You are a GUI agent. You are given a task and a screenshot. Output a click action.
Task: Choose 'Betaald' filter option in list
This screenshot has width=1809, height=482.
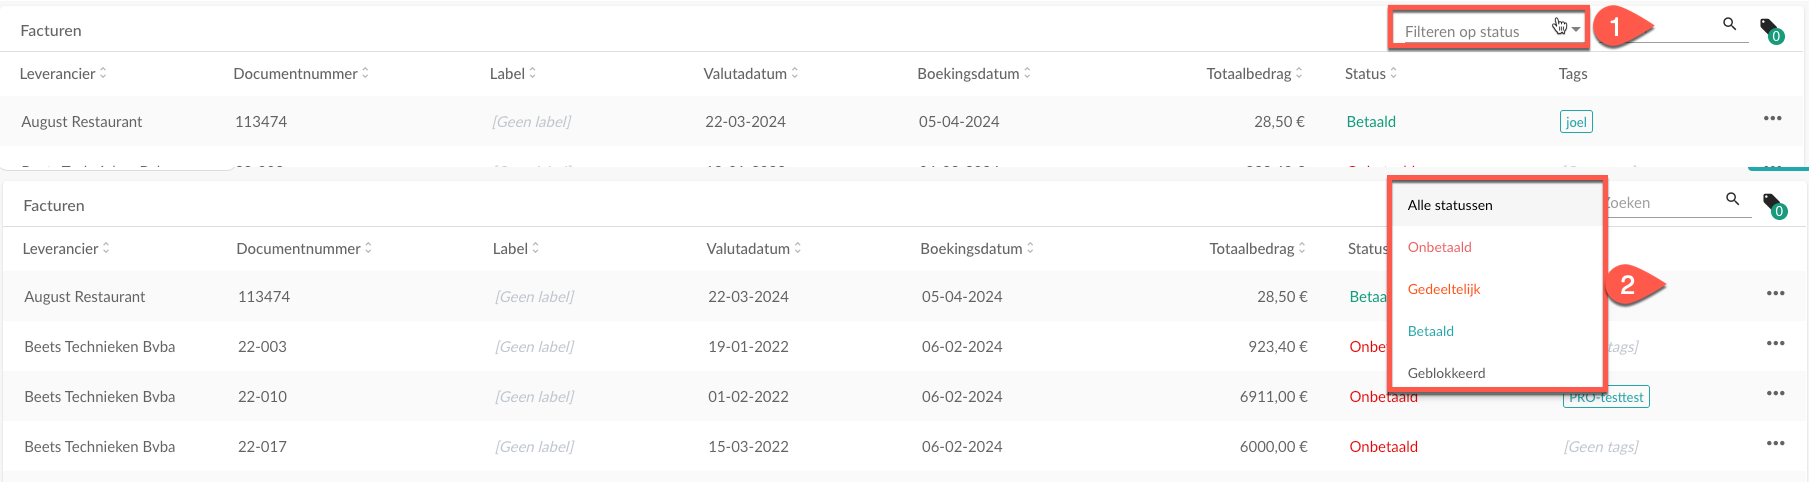pos(1431,331)
